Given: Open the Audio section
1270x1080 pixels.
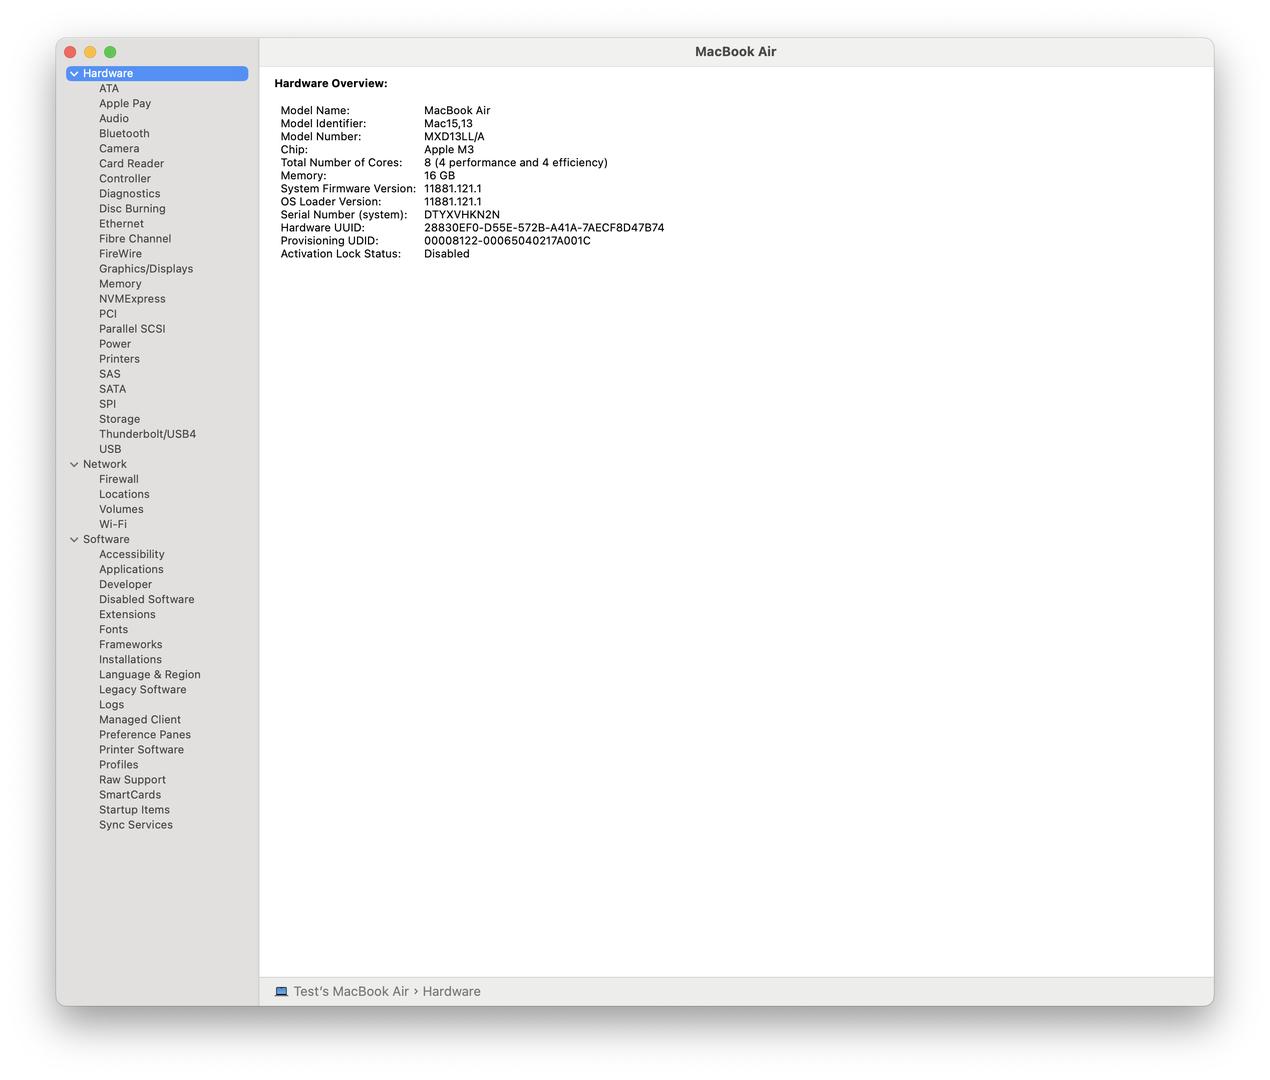Looking at the screenshot, I should [114, 119].
